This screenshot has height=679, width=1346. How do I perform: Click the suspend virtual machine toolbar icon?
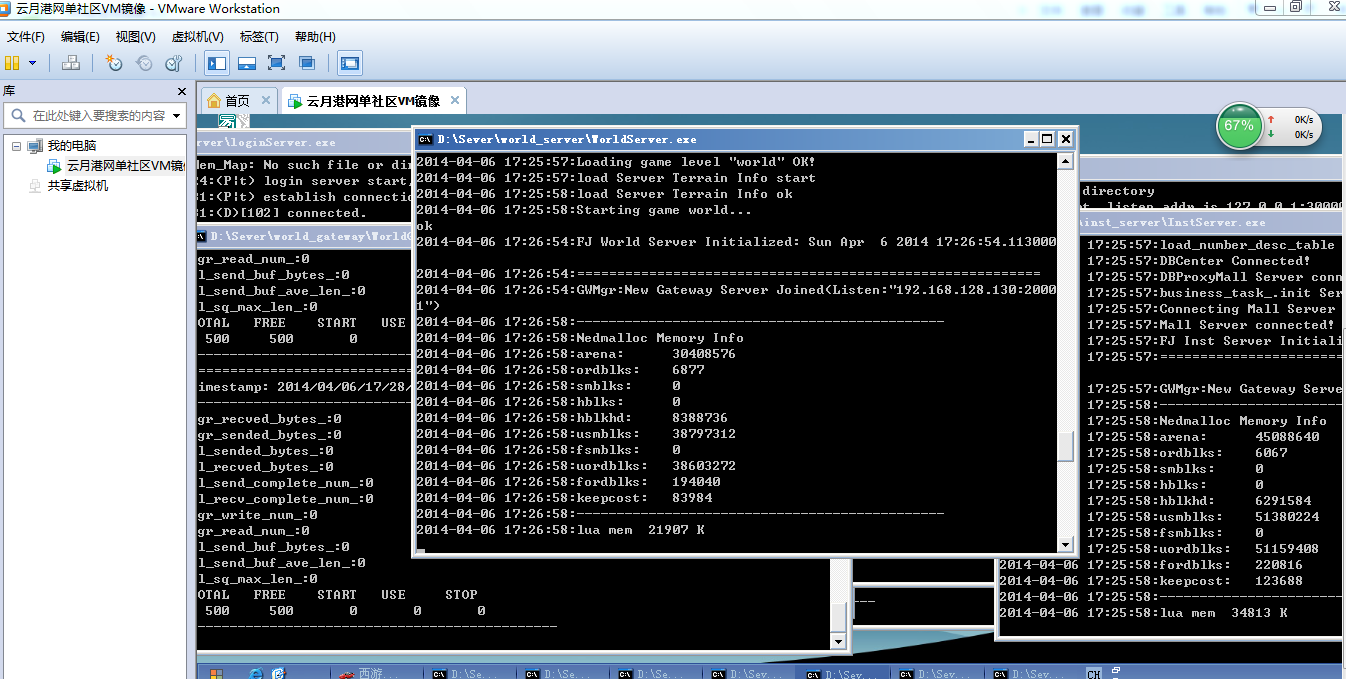(13, 63)
